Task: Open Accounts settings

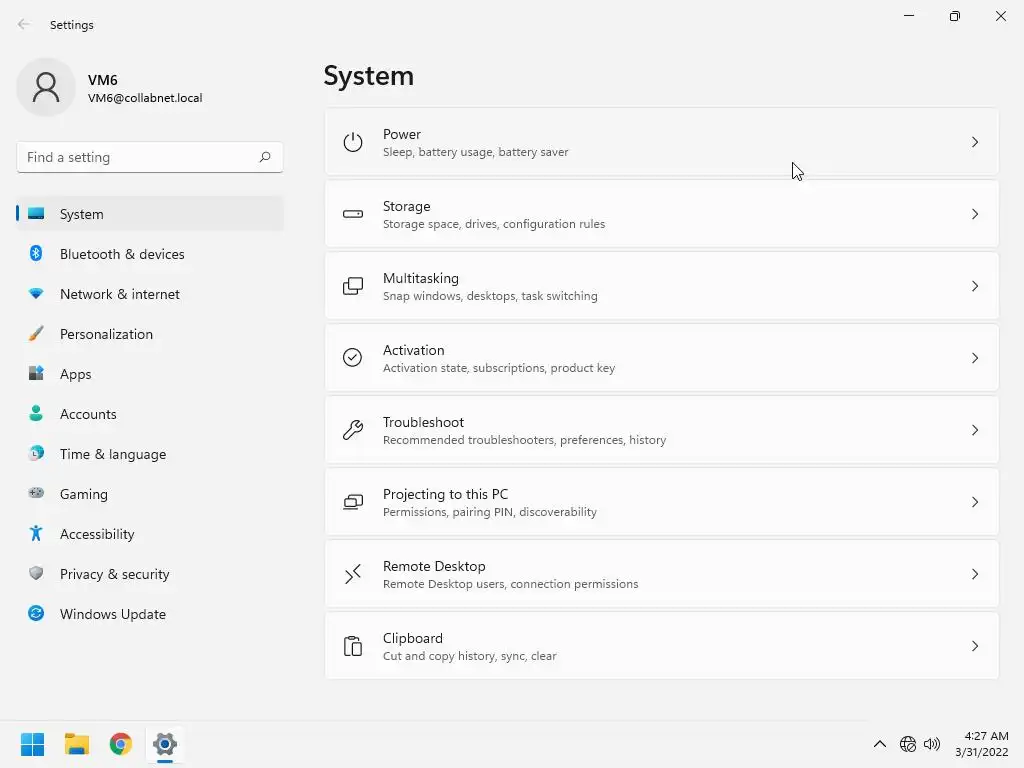Action: click(x=150, y=414)
